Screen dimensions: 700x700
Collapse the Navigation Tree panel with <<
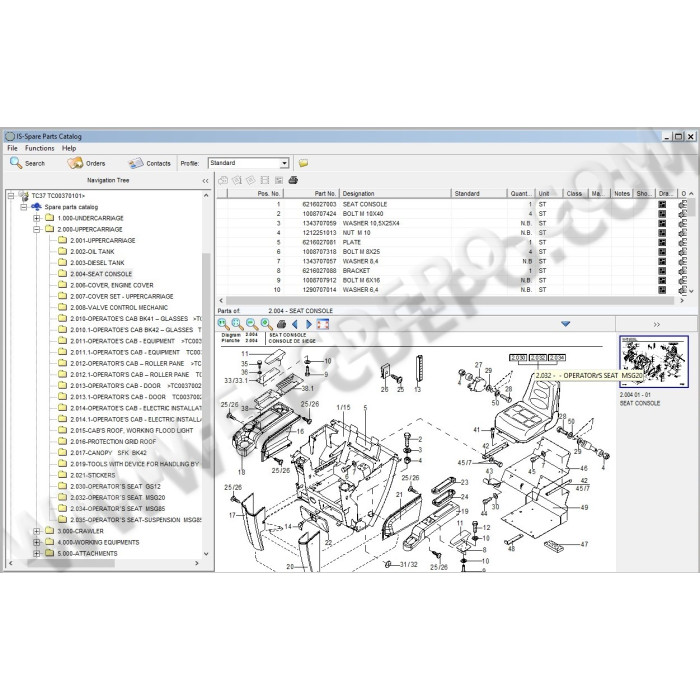point(205,181)
